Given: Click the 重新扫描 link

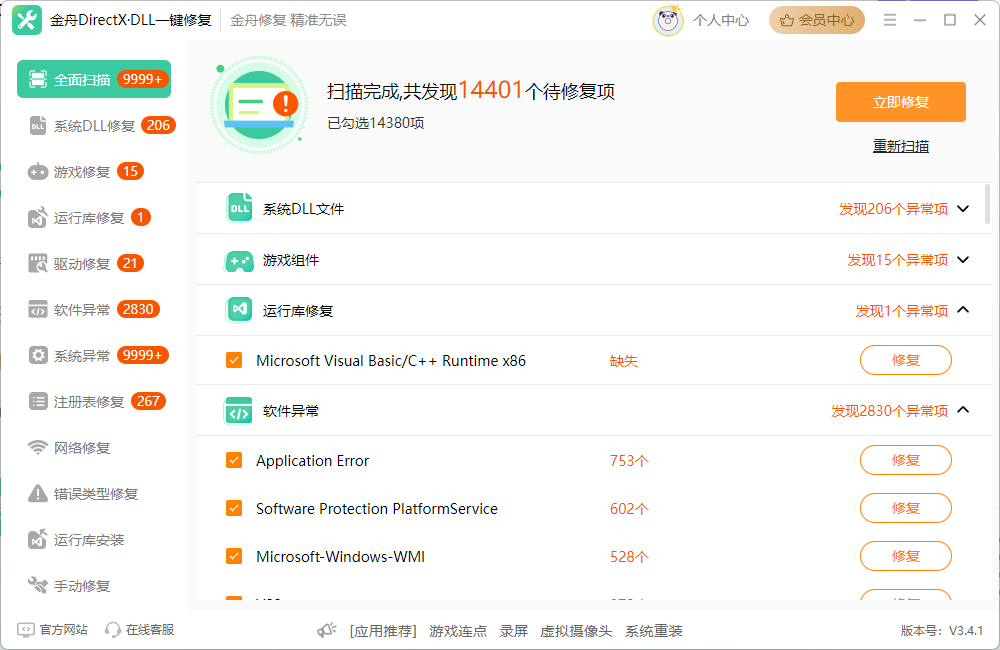Looking at the screenshot, I should (x=901, y=146).
